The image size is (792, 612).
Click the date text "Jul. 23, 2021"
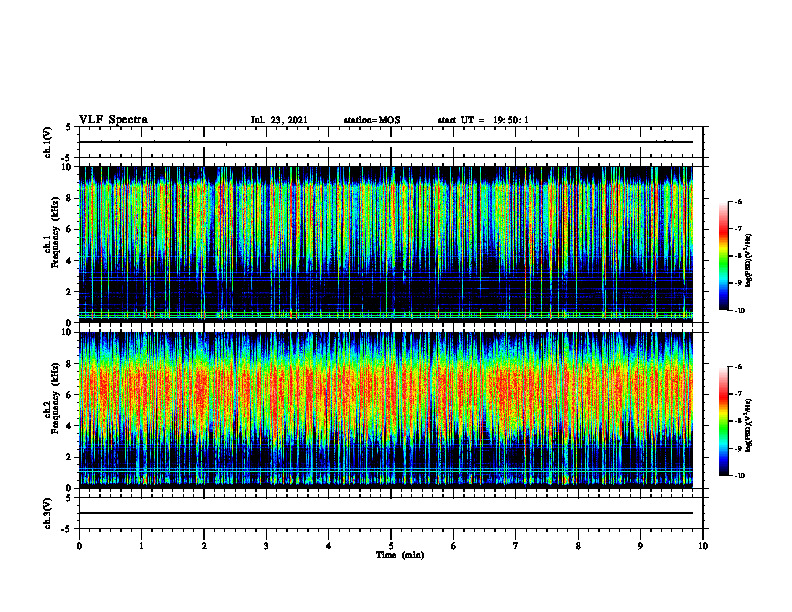(279, 120)
